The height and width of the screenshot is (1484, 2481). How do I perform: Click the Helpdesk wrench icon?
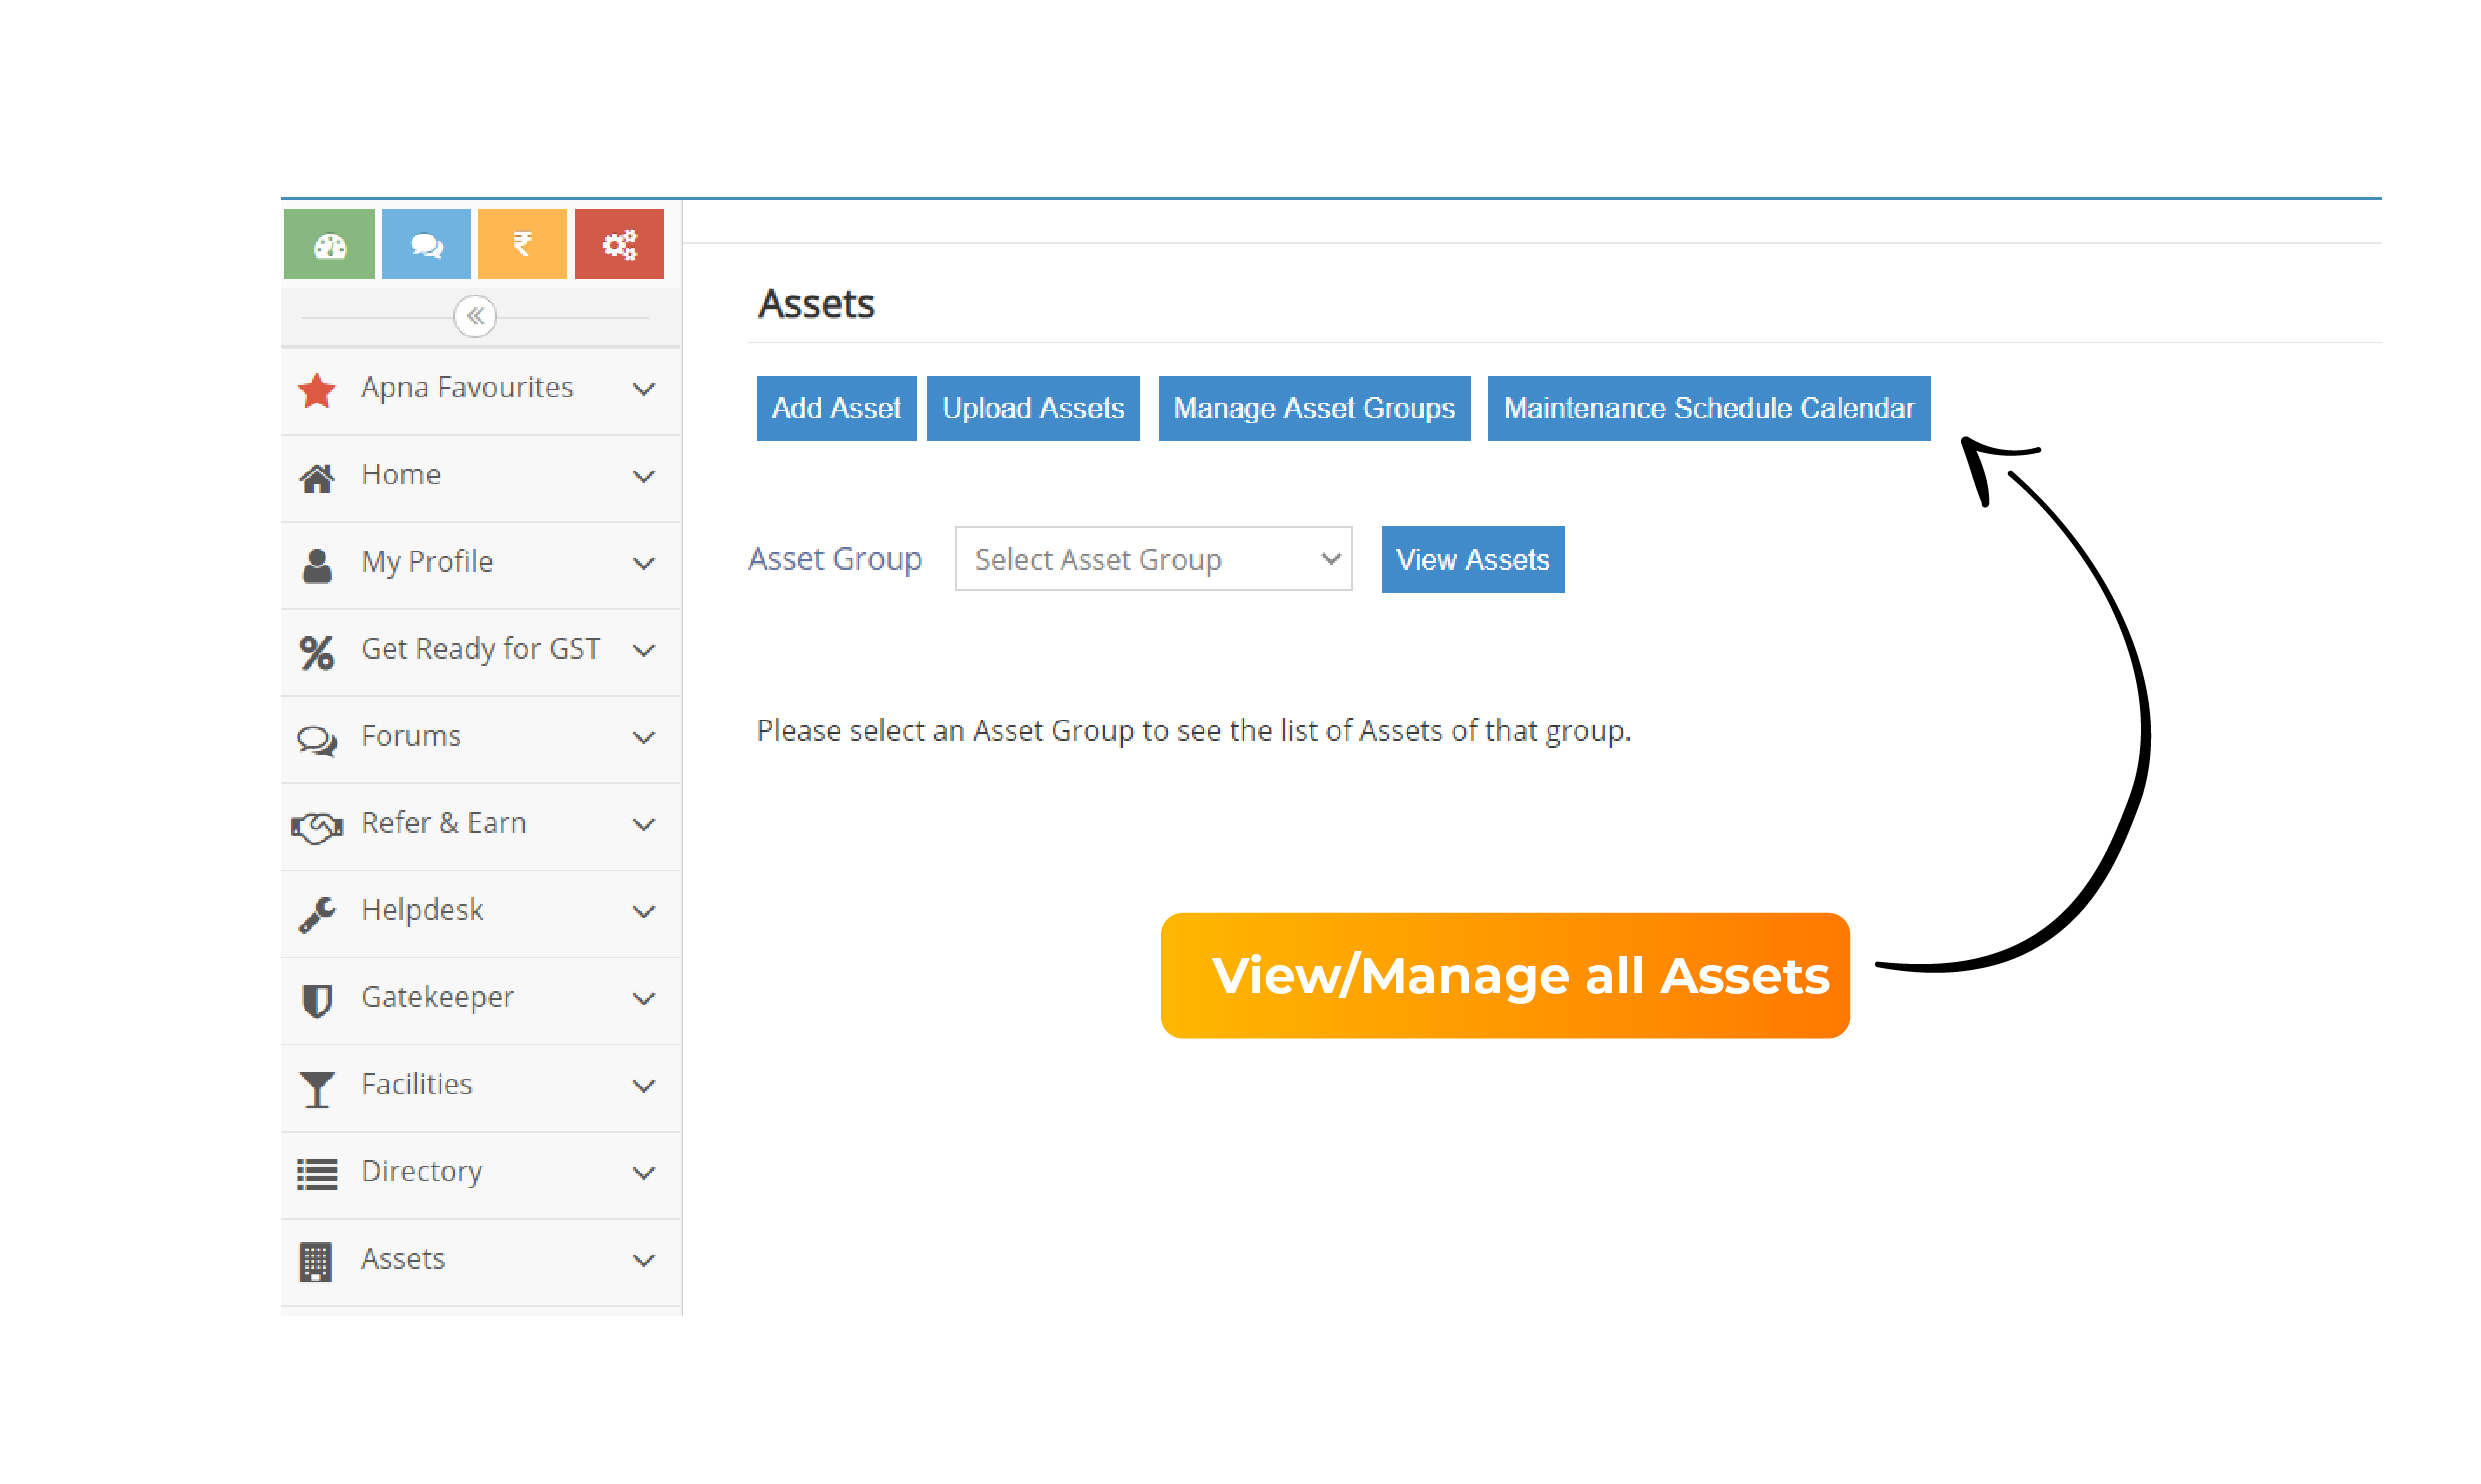click(x=317, y=913)
